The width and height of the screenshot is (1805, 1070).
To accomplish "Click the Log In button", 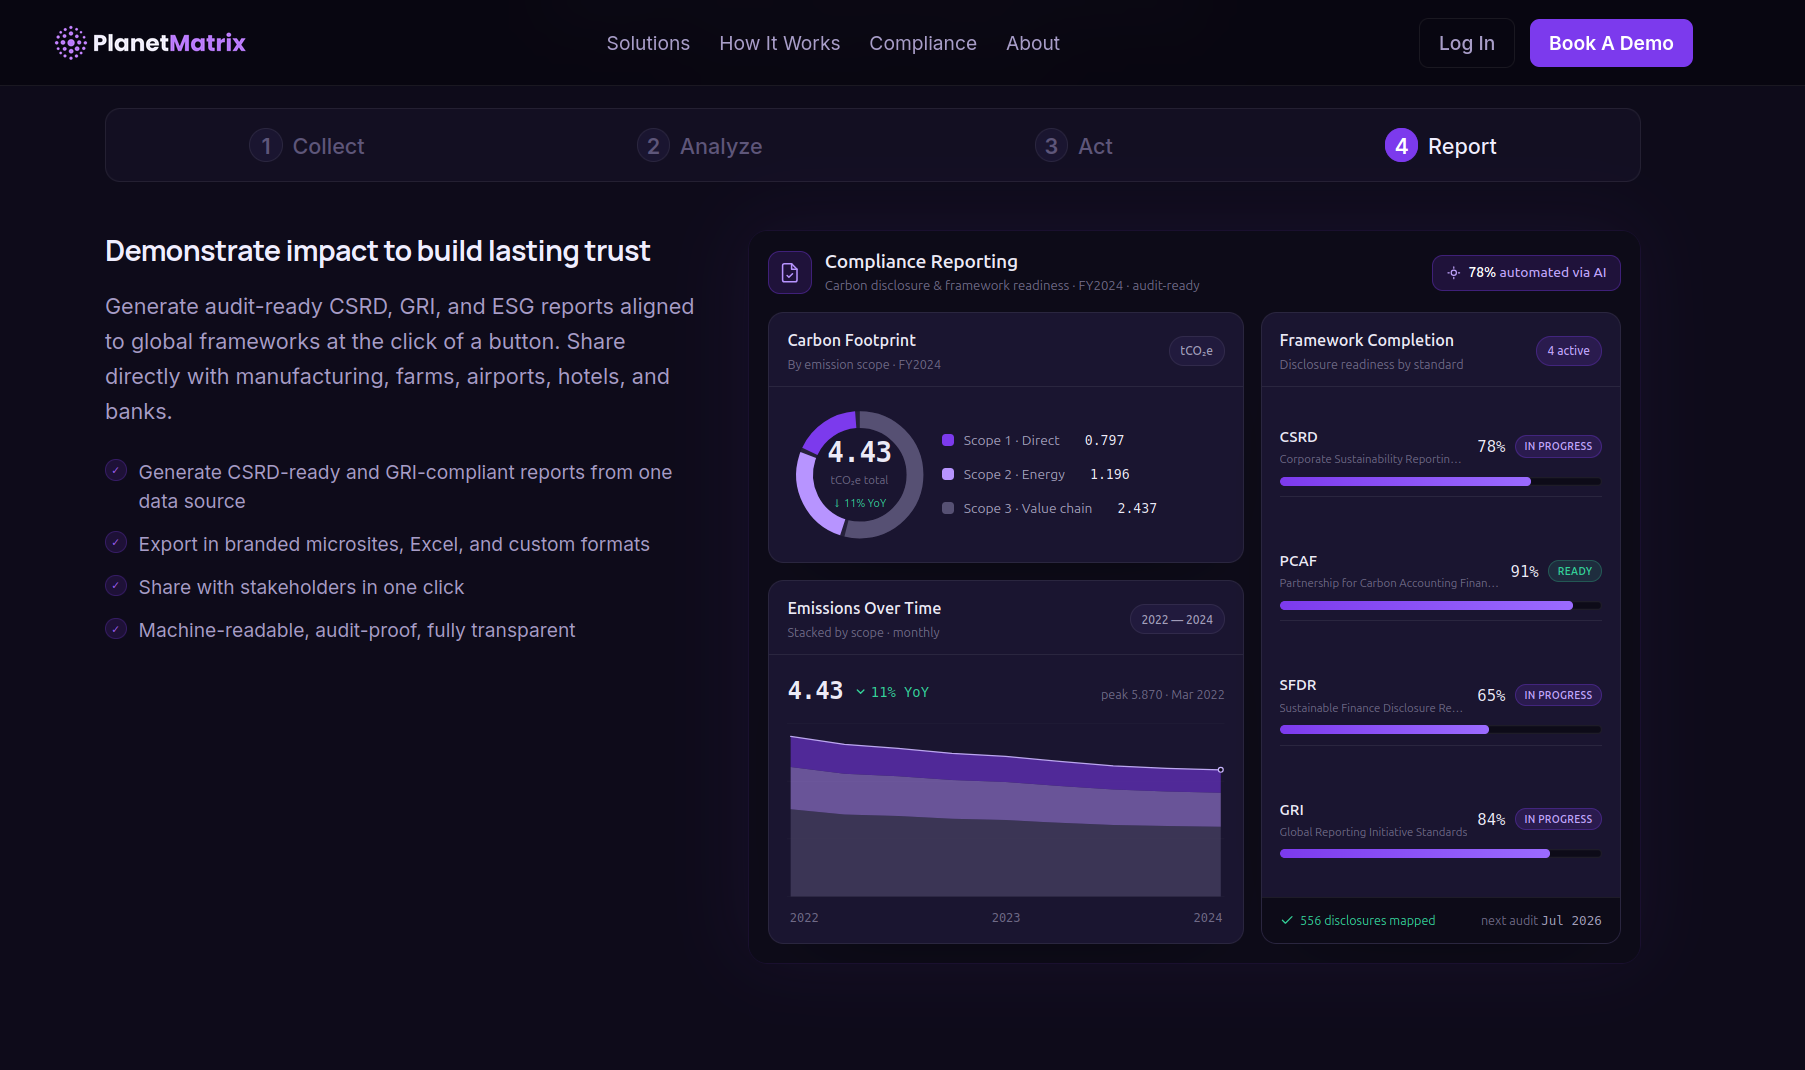I will [x=1467, y=43].
